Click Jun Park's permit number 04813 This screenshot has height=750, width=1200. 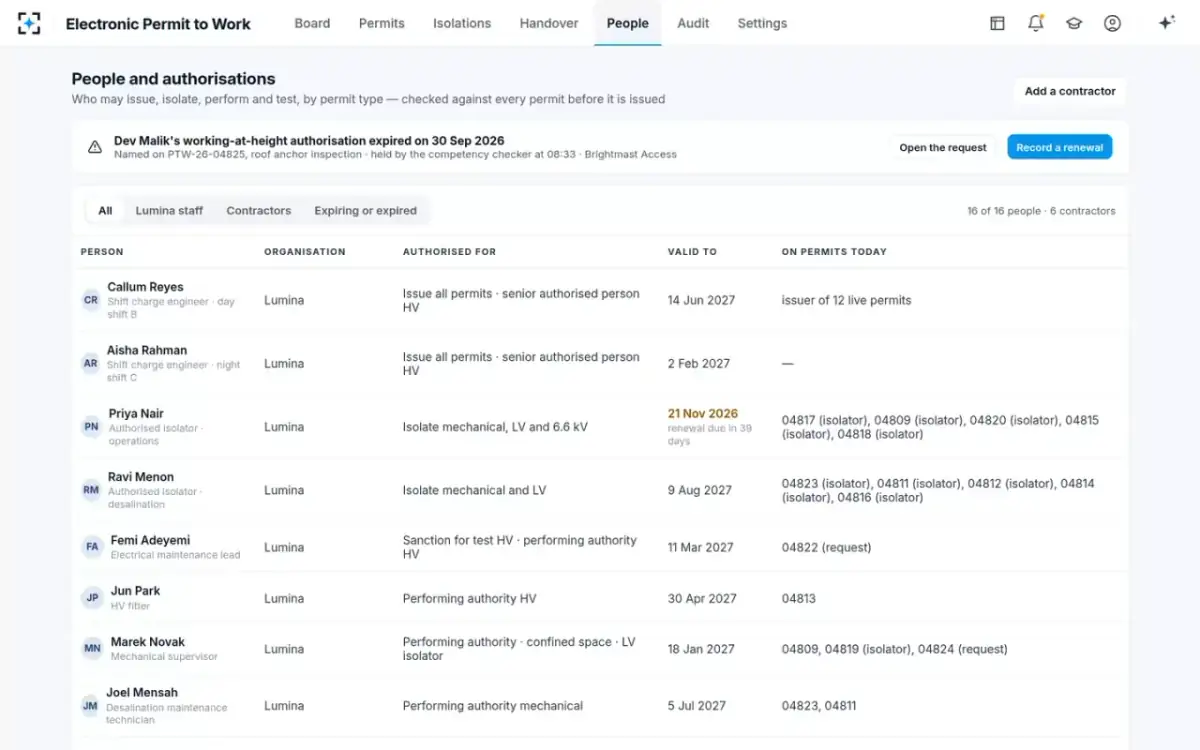pos(799,598)
